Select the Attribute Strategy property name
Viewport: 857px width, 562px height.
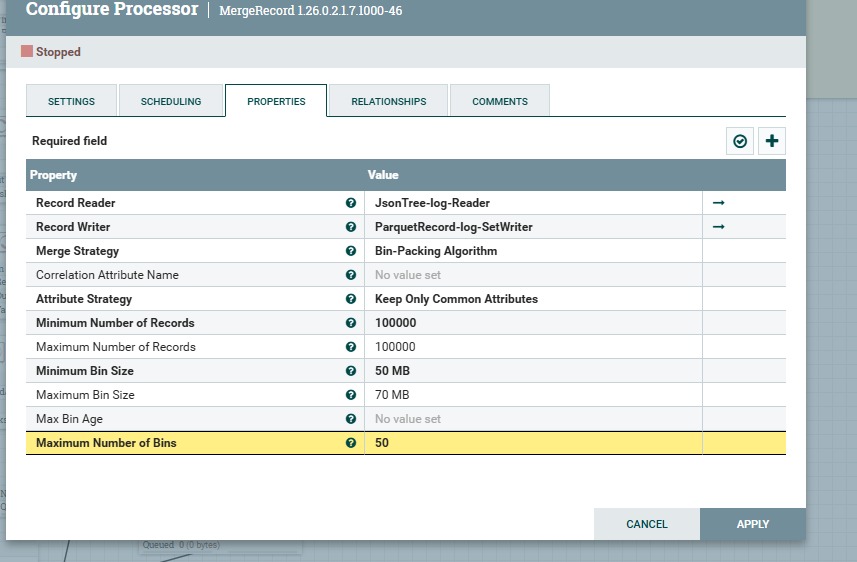click(x=84, y=299)
